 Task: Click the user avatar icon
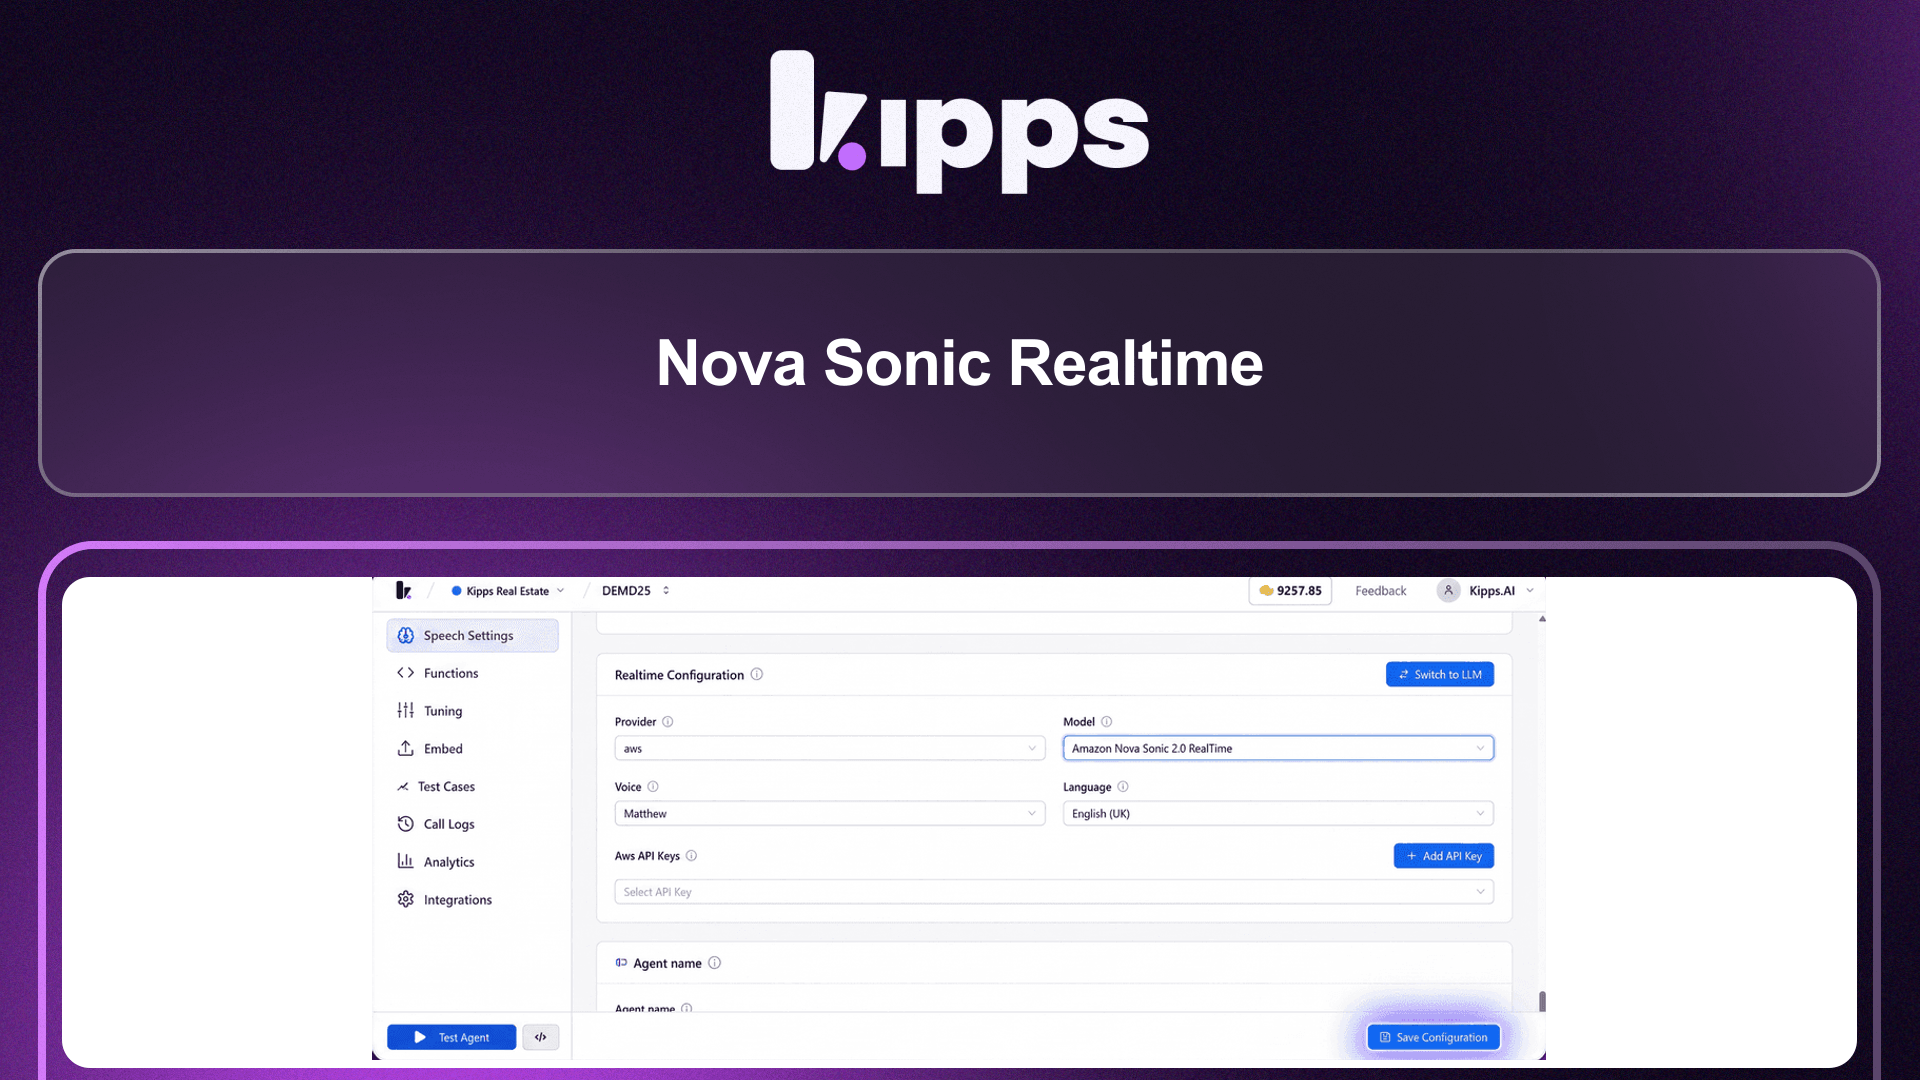(1448, 591)
